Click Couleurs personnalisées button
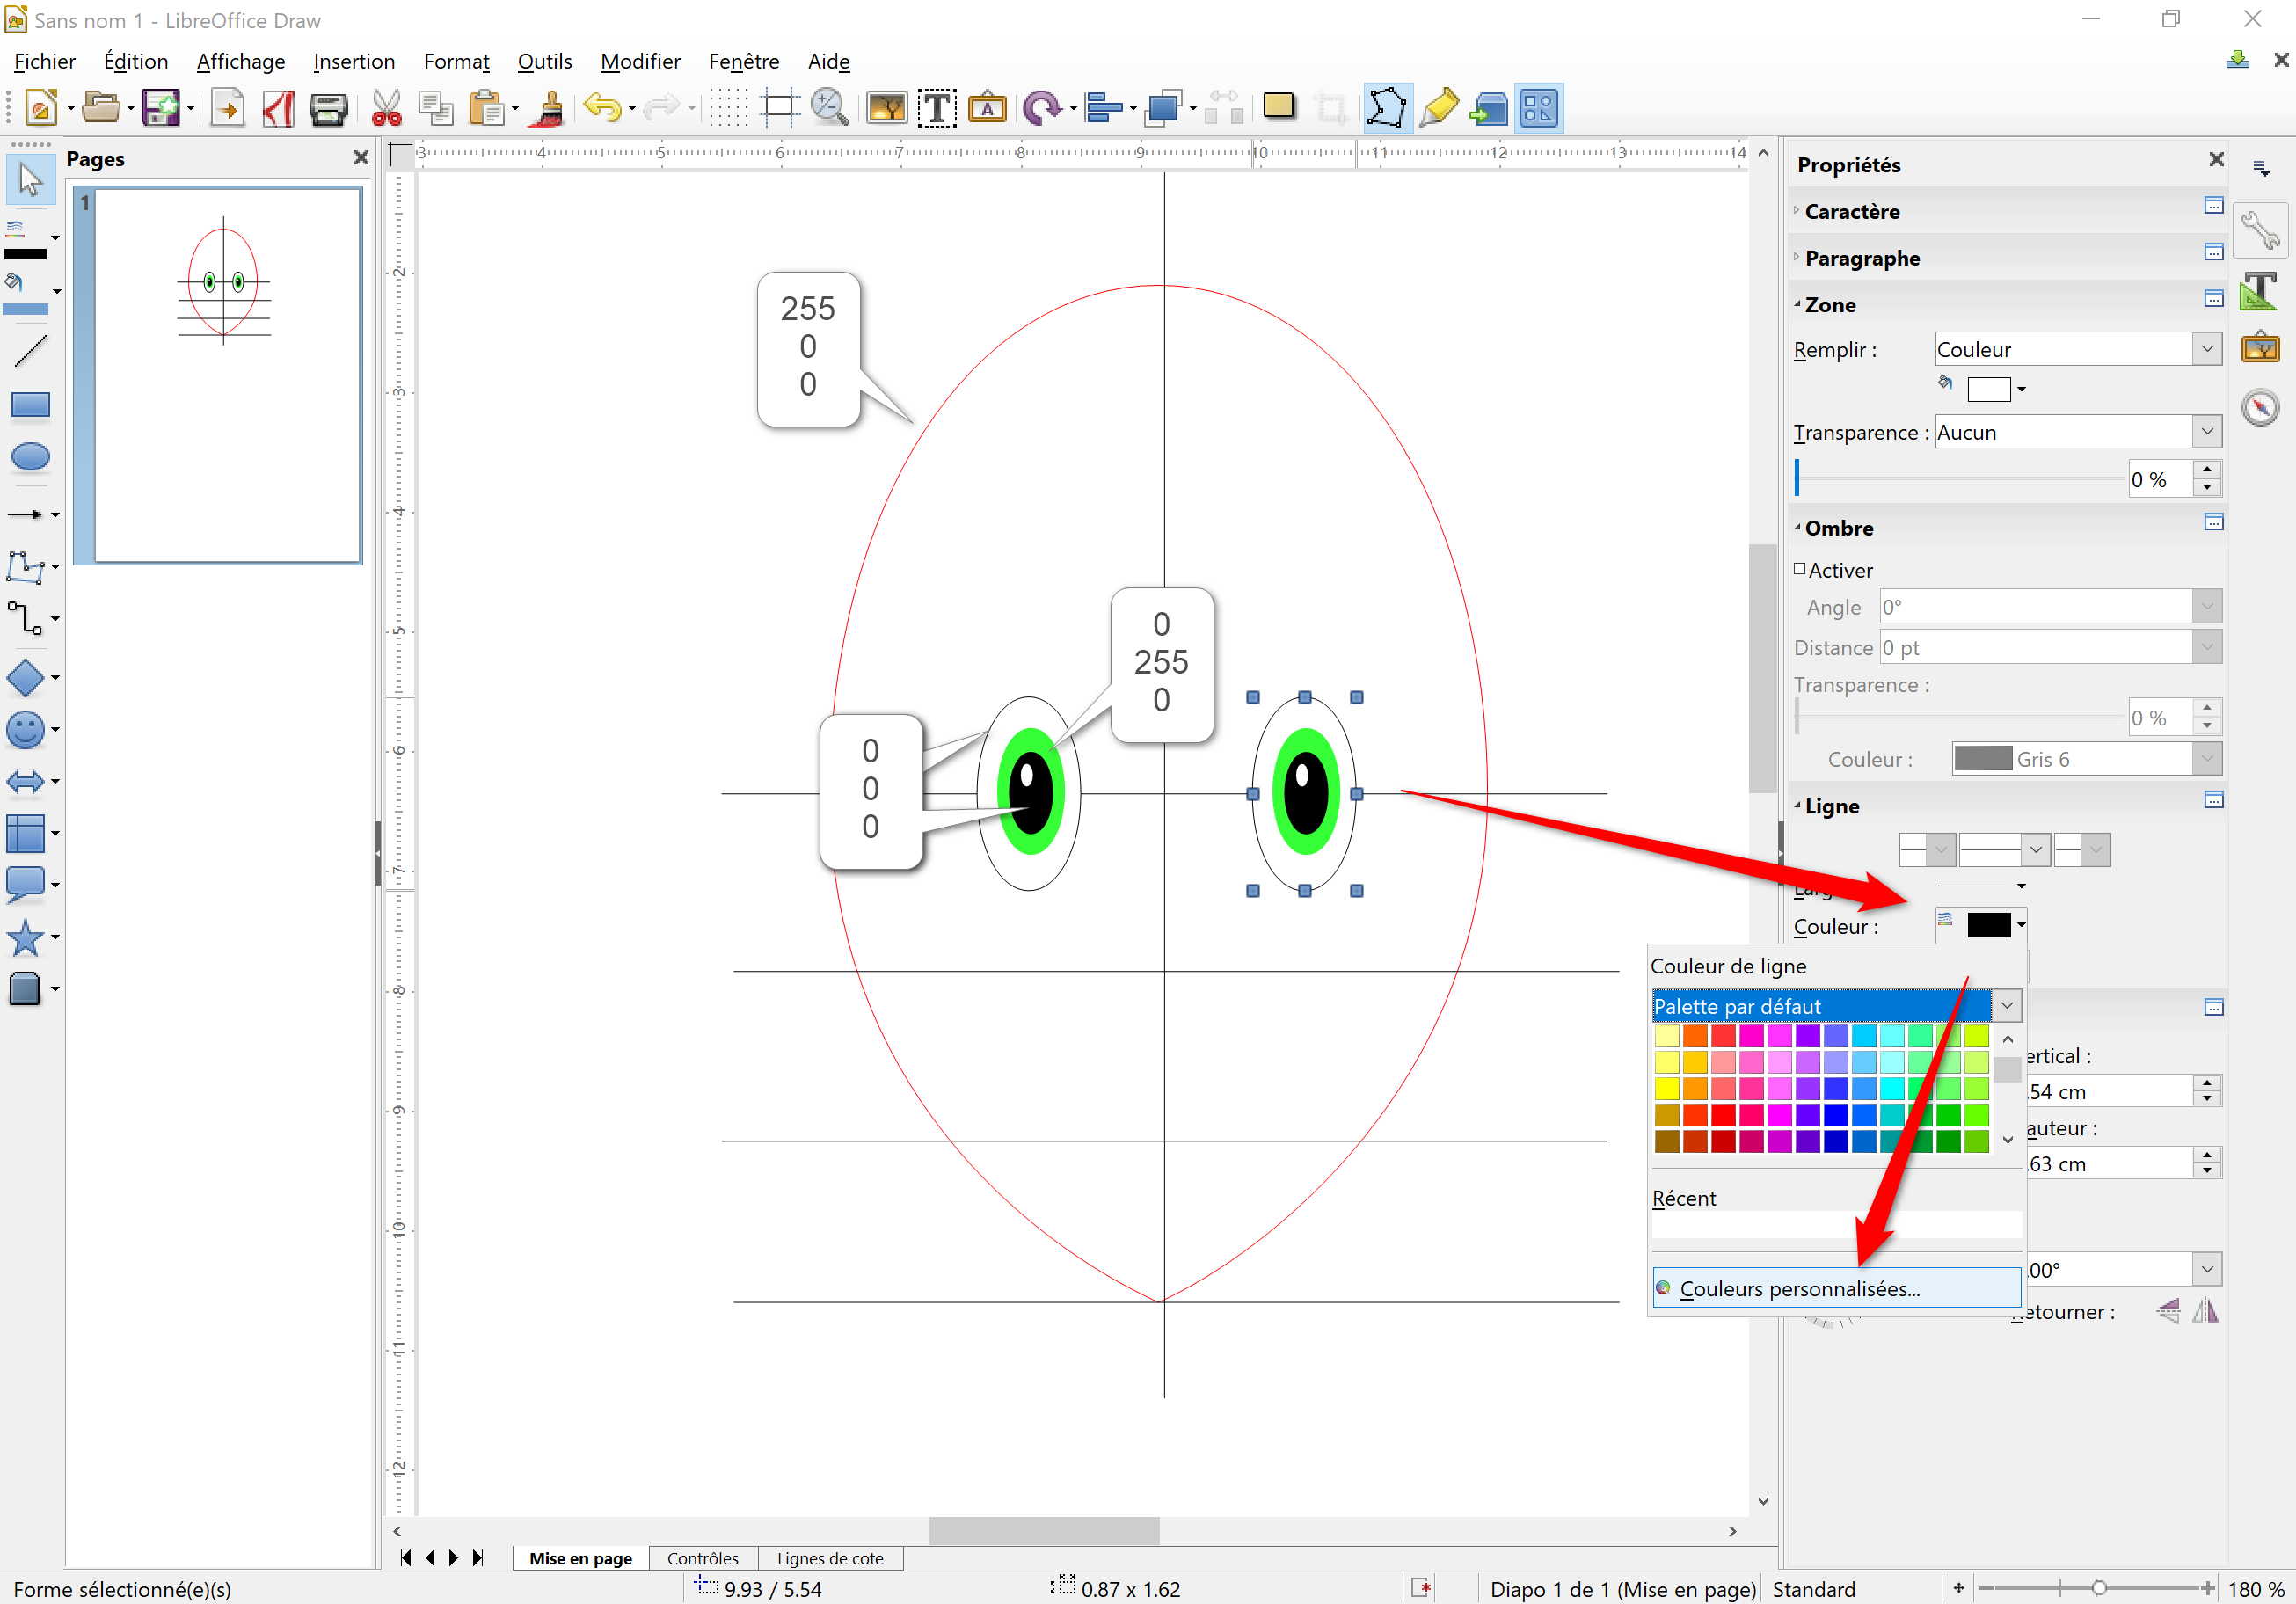Image resolution: width=2296 pixels, height=1604 pixels. click(x=1836, y=1288)
